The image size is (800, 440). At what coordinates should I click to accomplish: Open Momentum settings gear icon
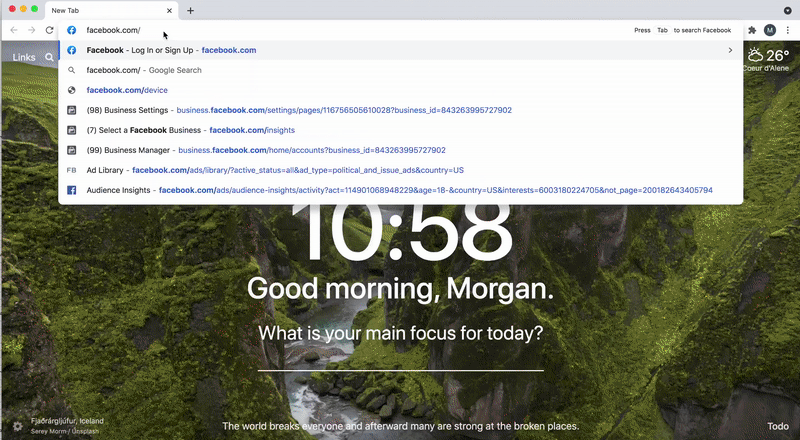(17, 426)
